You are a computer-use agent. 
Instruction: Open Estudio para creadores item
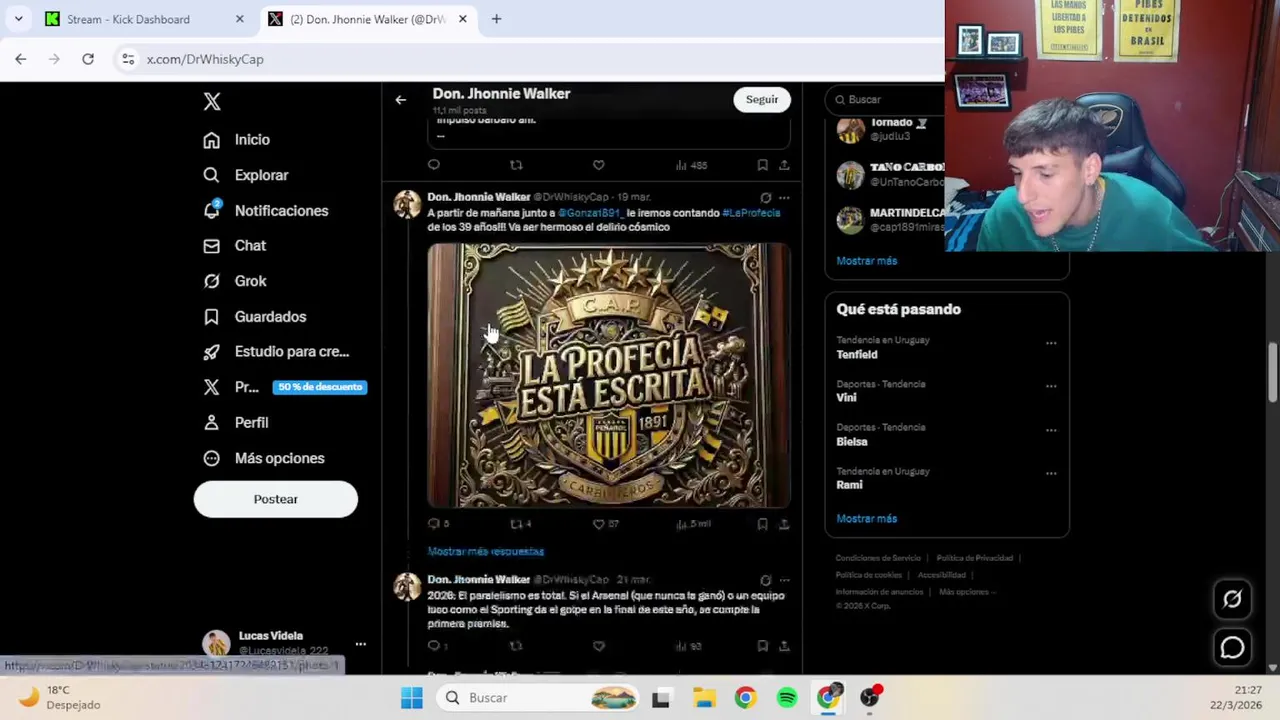276,352
